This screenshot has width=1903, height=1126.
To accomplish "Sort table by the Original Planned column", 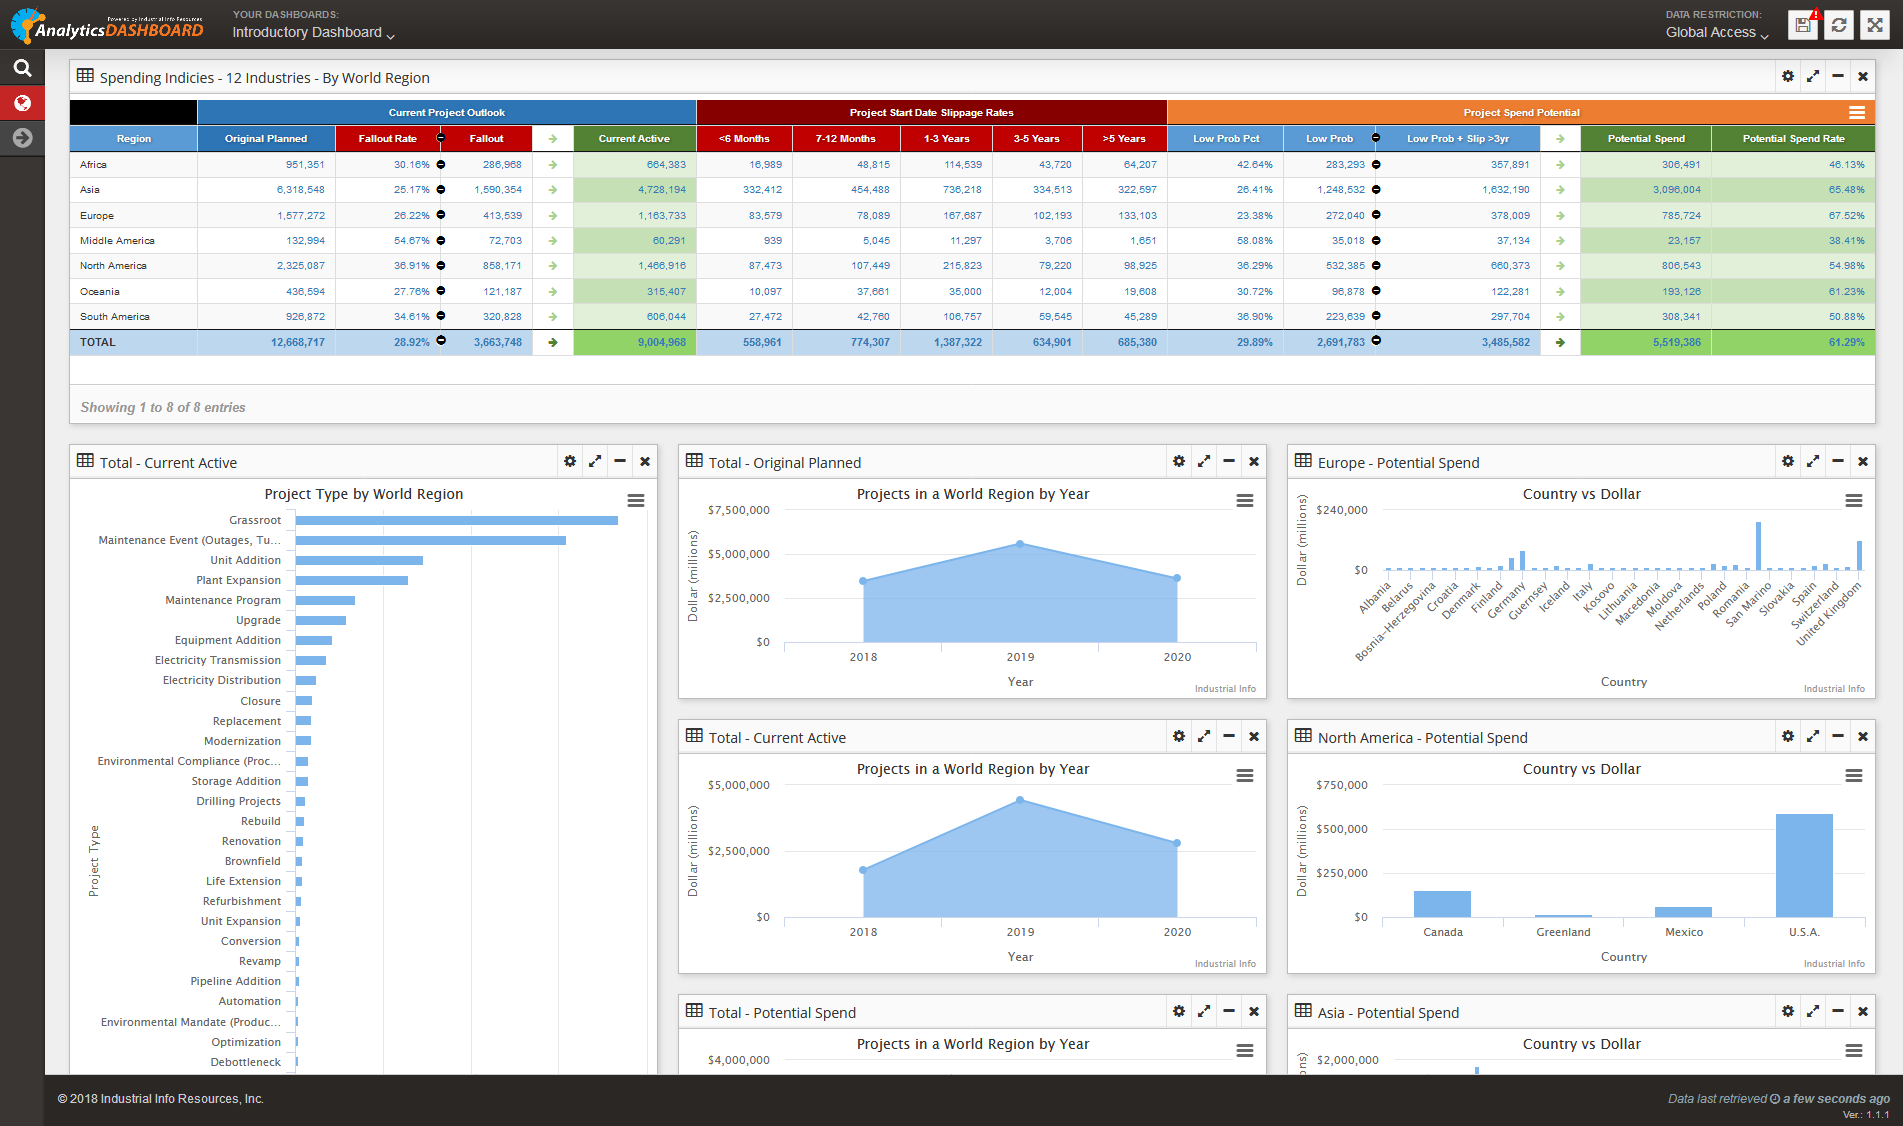I will coord(266,138).
